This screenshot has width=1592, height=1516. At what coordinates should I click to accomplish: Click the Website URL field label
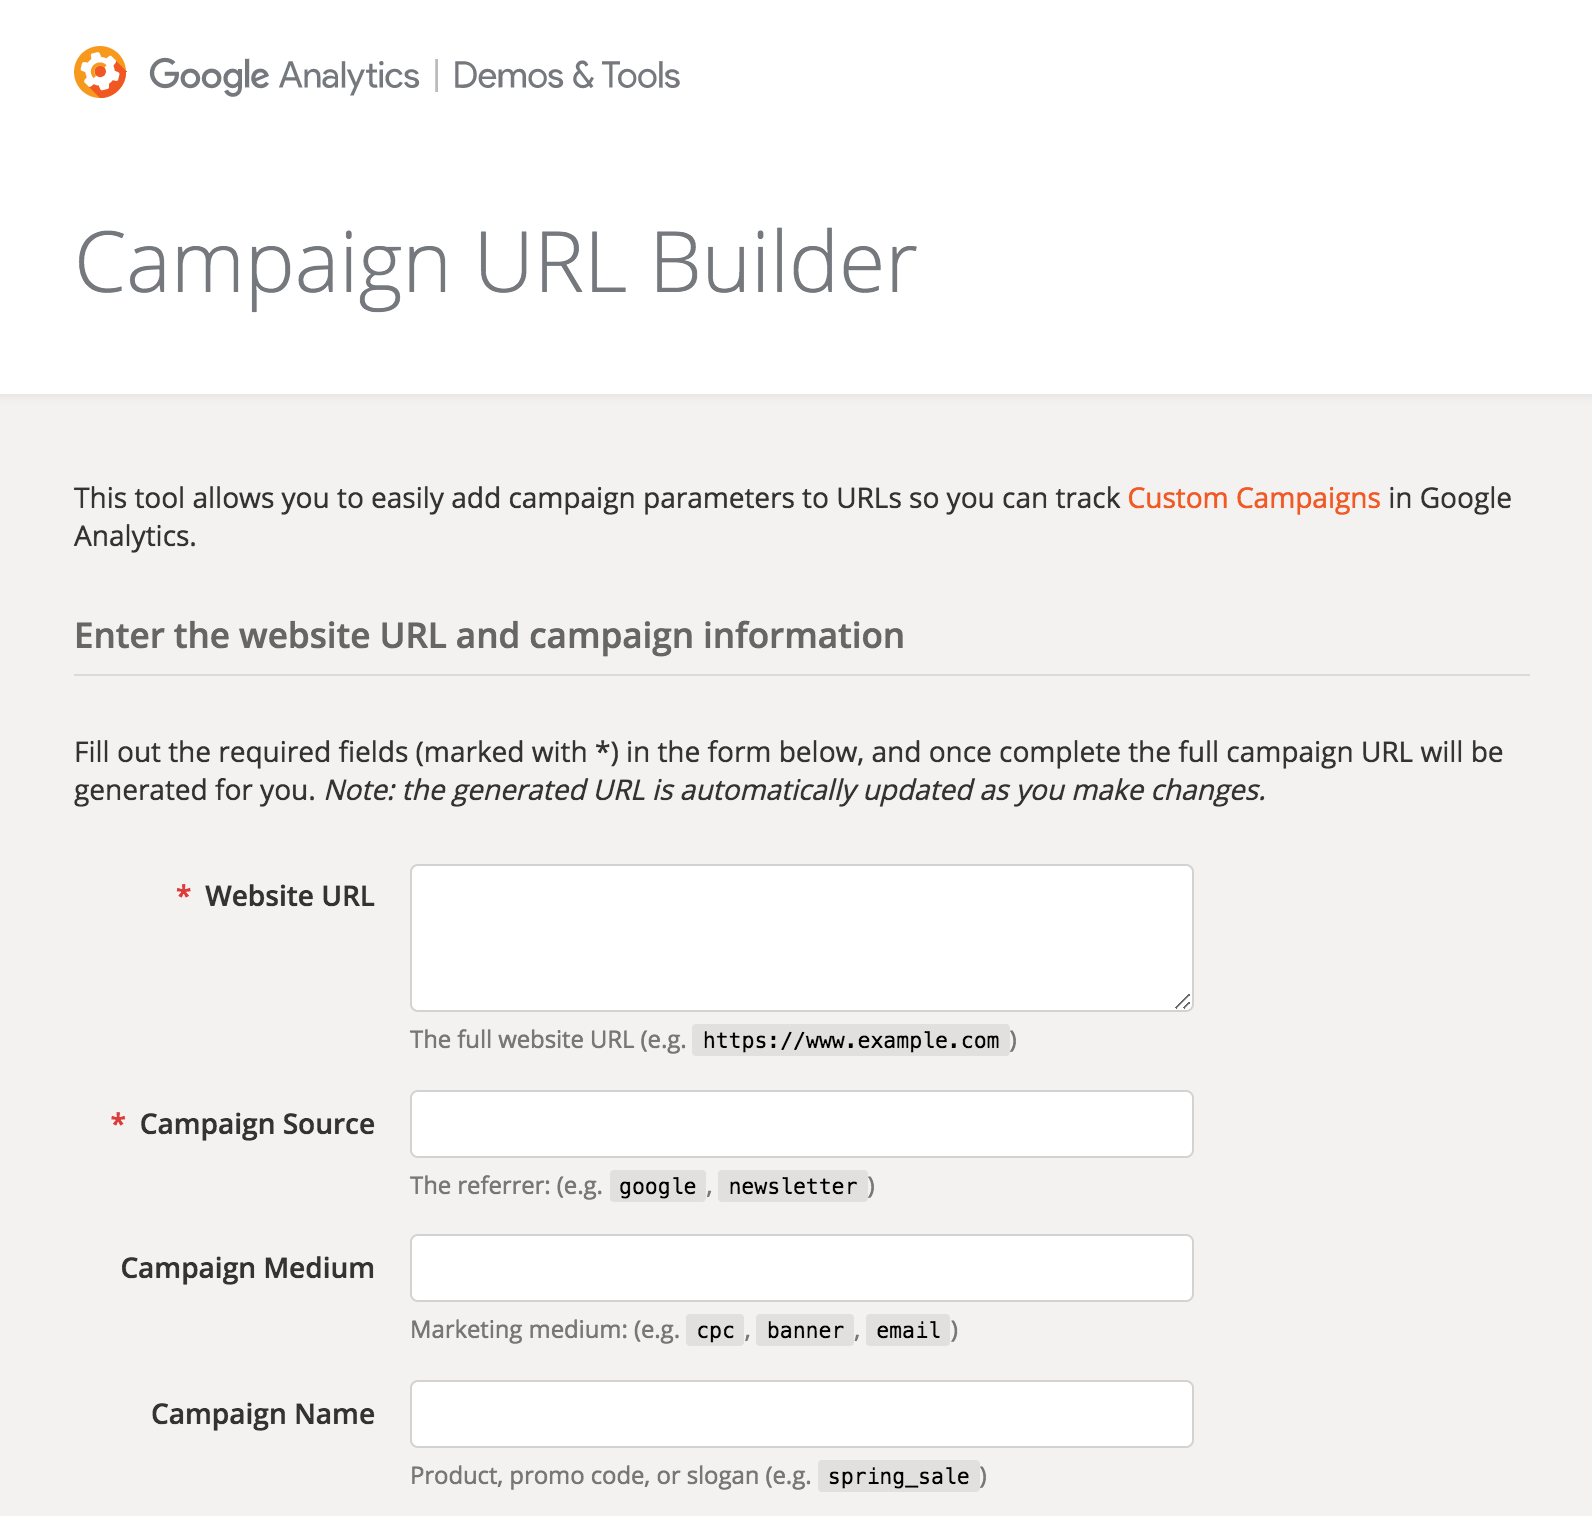coord(289,896)
